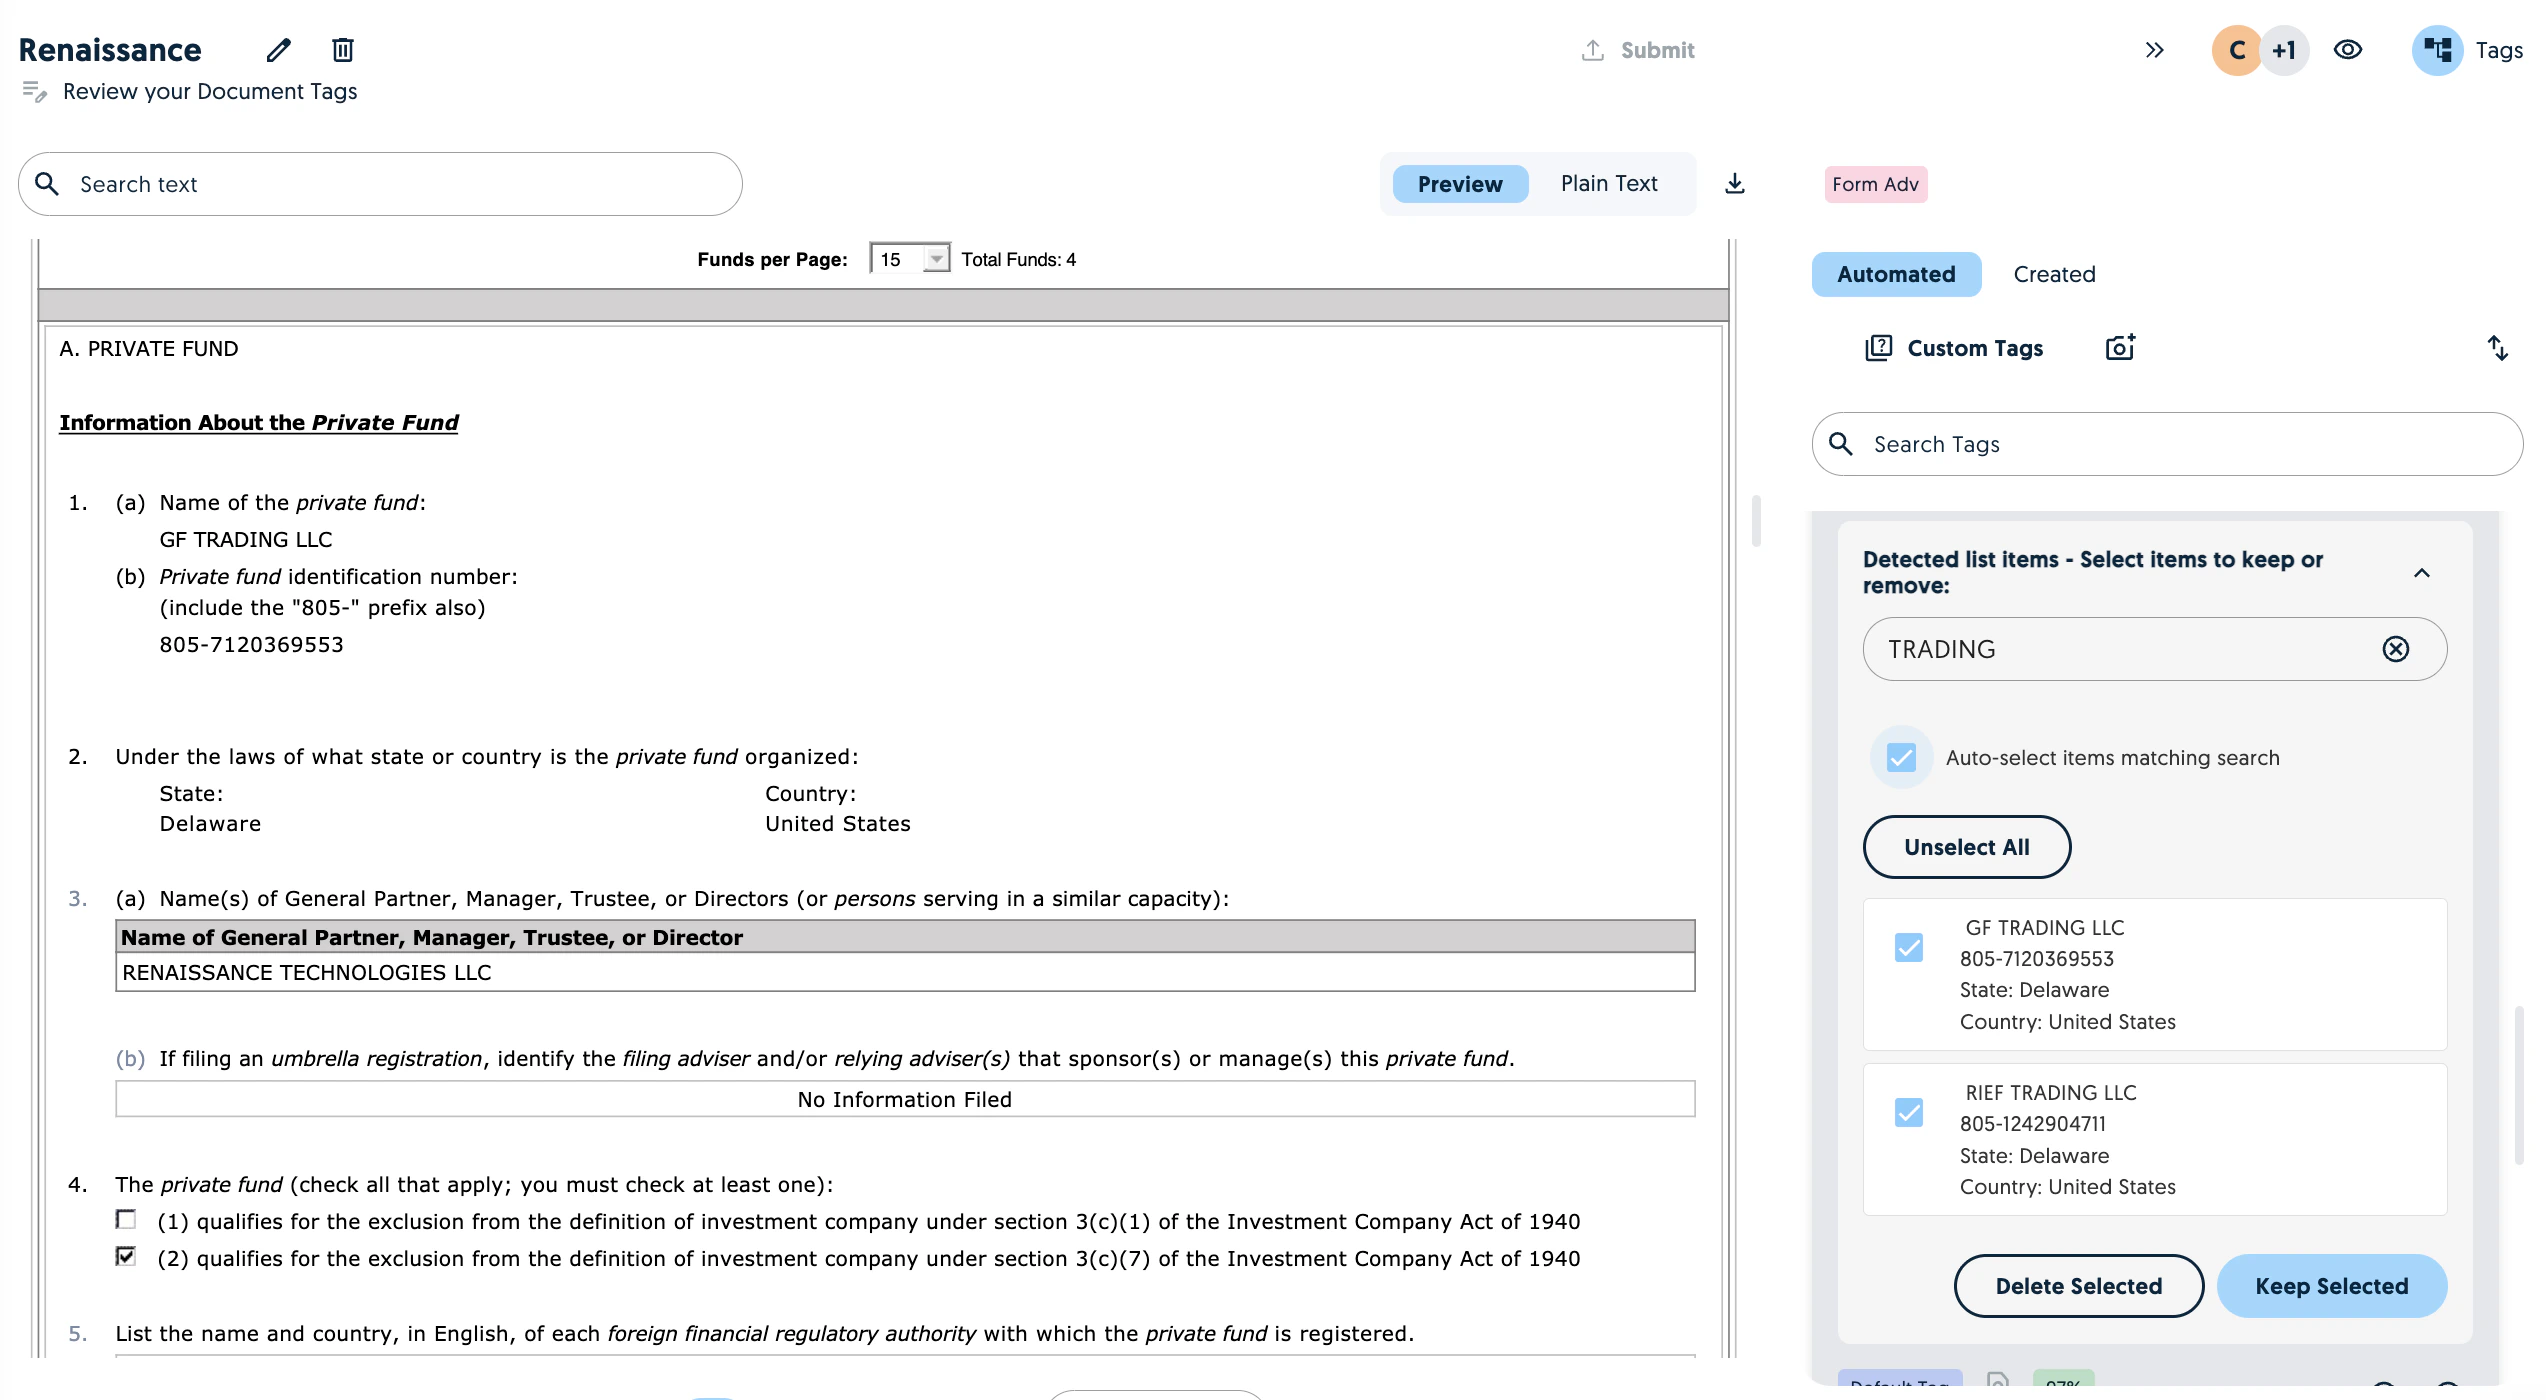
Task: Delete document with trash icon
Action: tap(343, 50)
